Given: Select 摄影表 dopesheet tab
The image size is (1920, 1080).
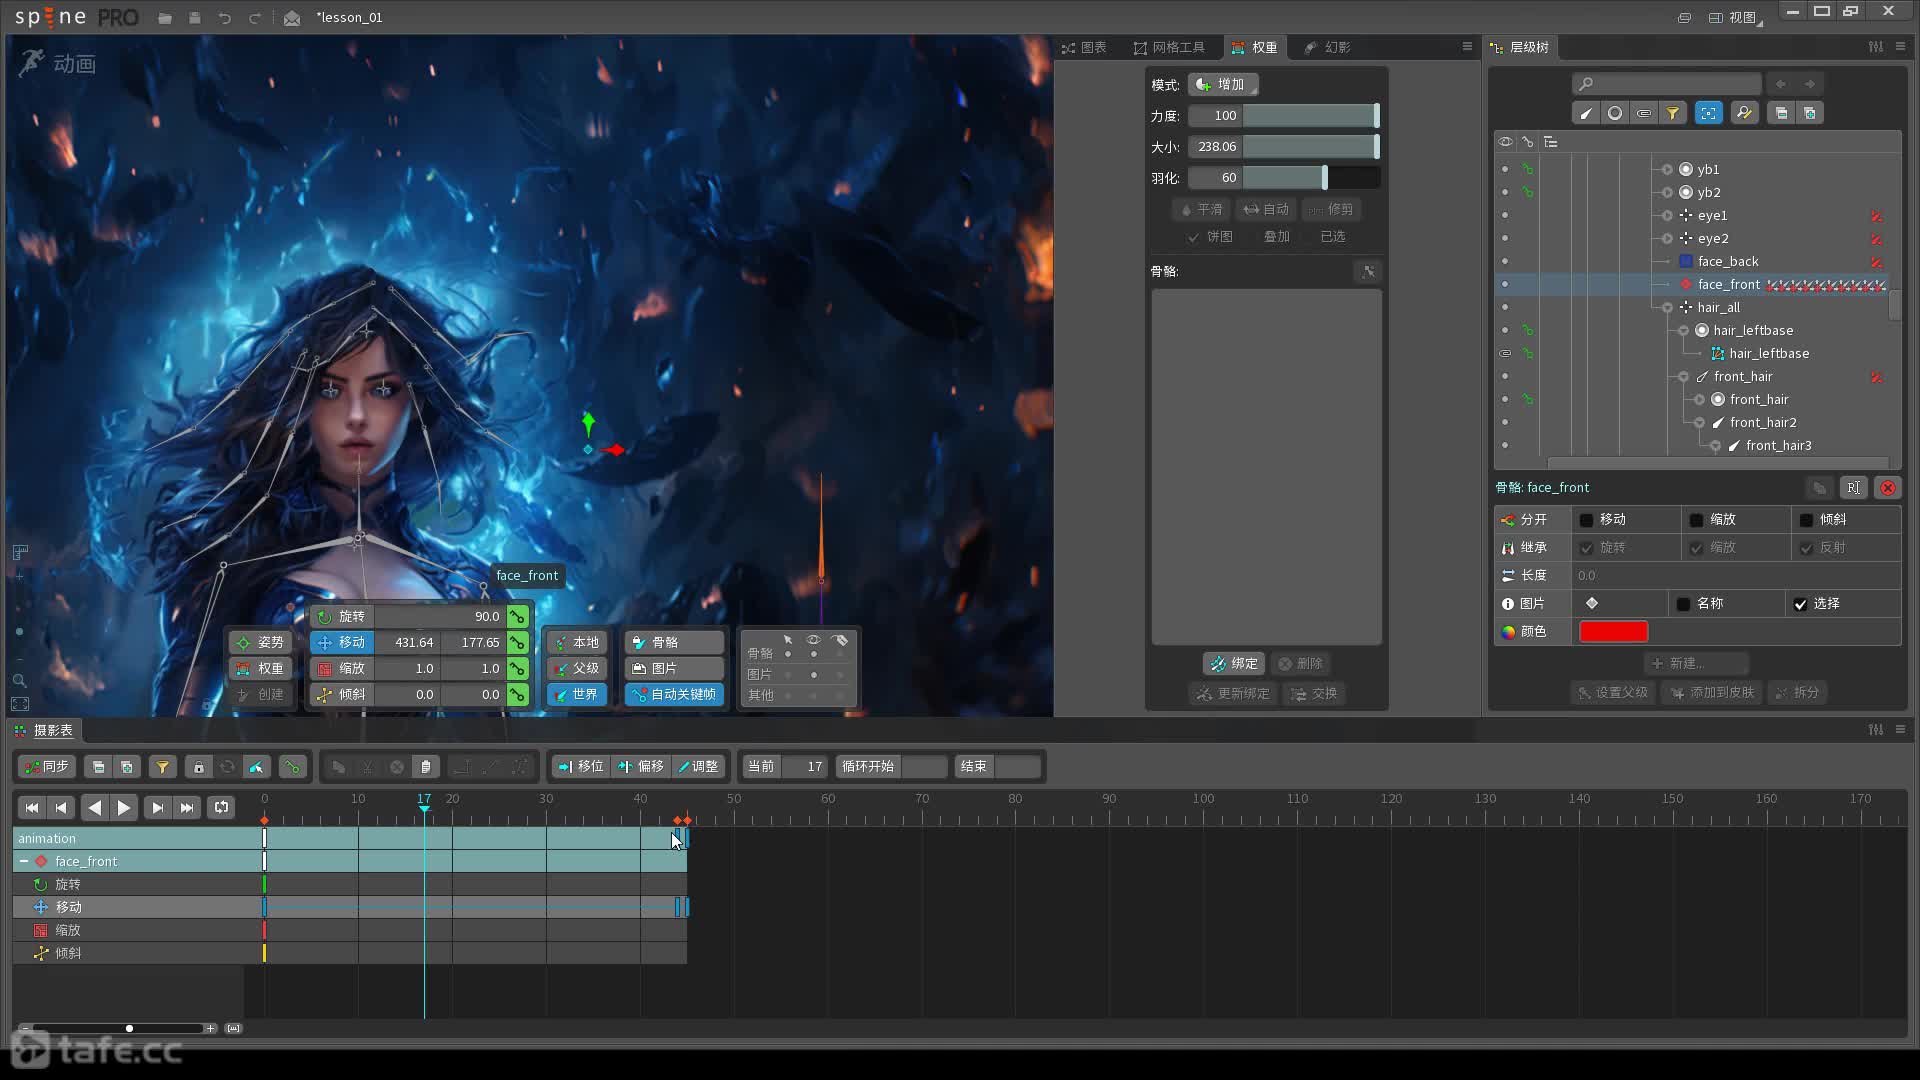Looking at the screenshot, I should tap(45, 730).
